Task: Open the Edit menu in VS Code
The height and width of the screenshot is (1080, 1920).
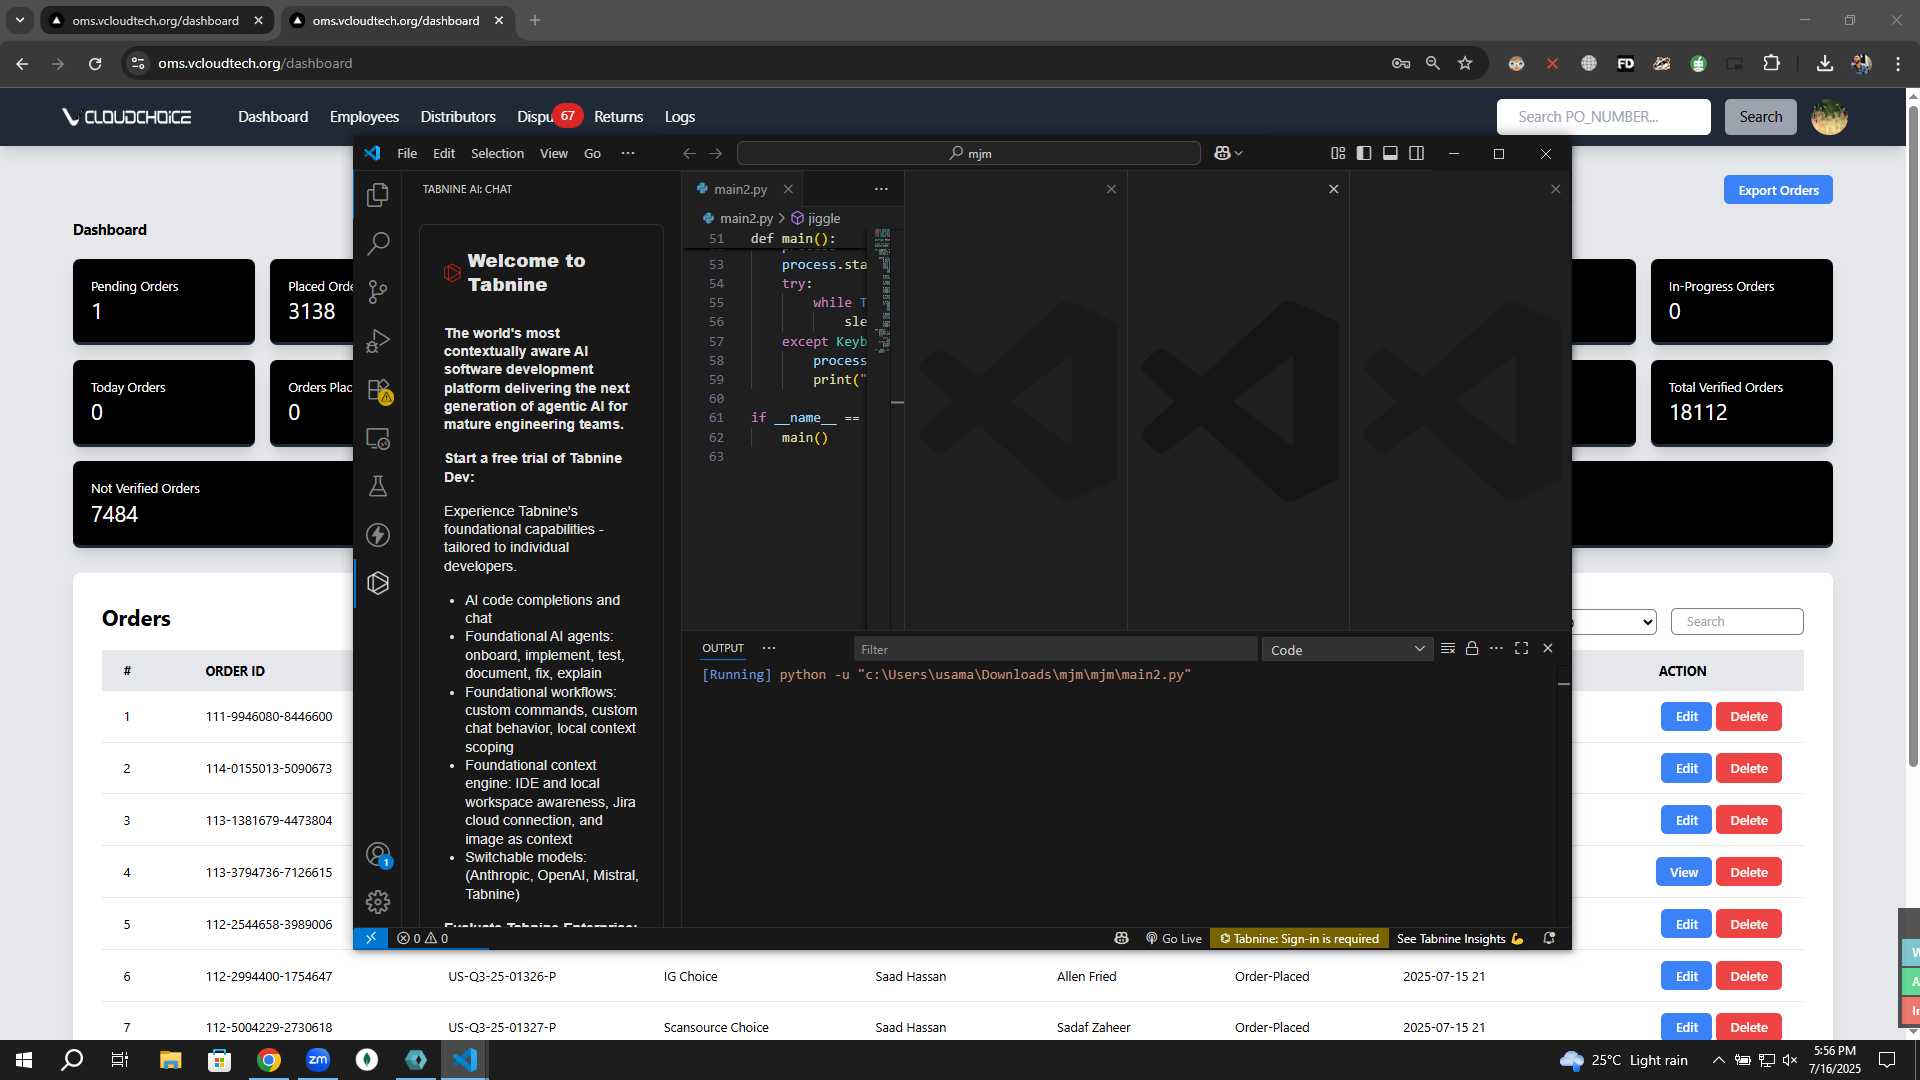Action: point(444,153)
